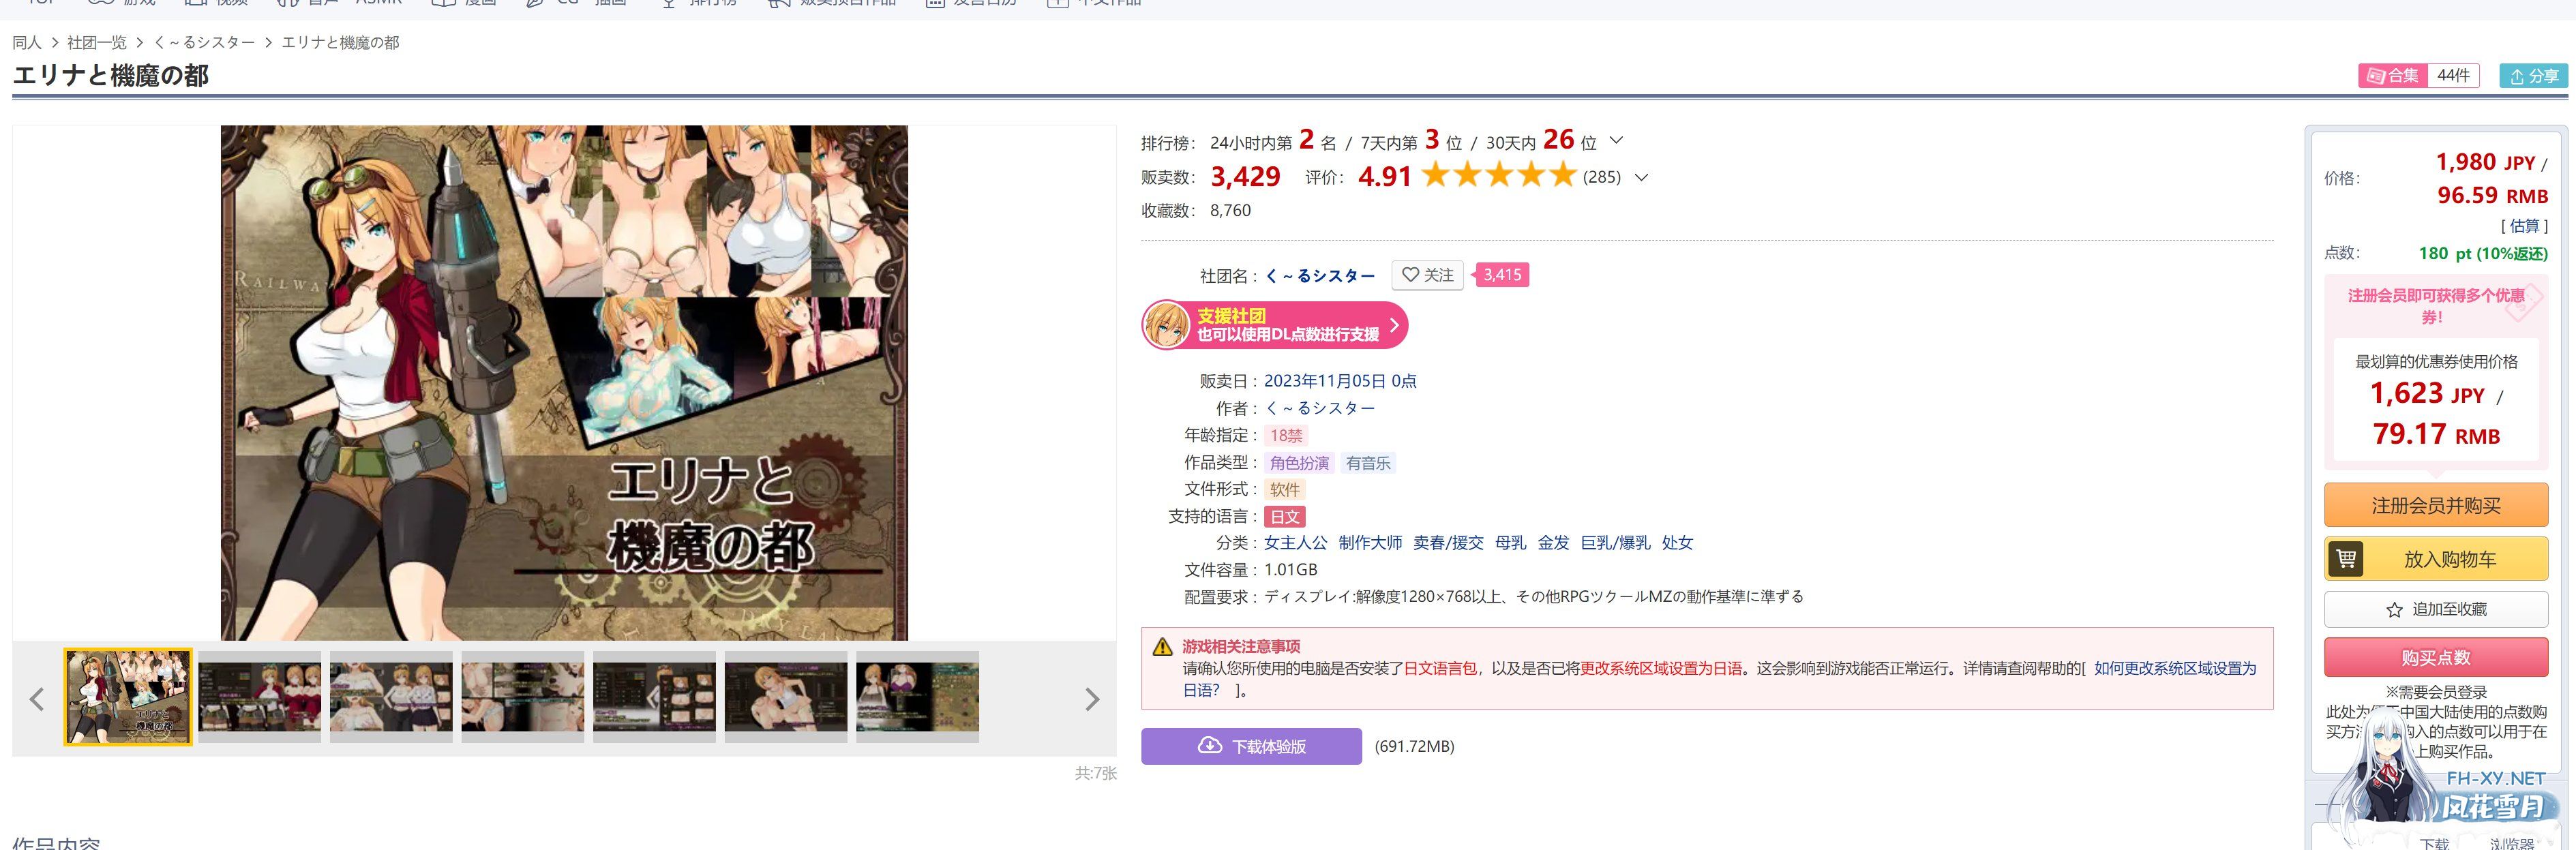Select the 有音乐 work type tag
Viewport: 2576px width, 850px height.
pos(1368,463)
